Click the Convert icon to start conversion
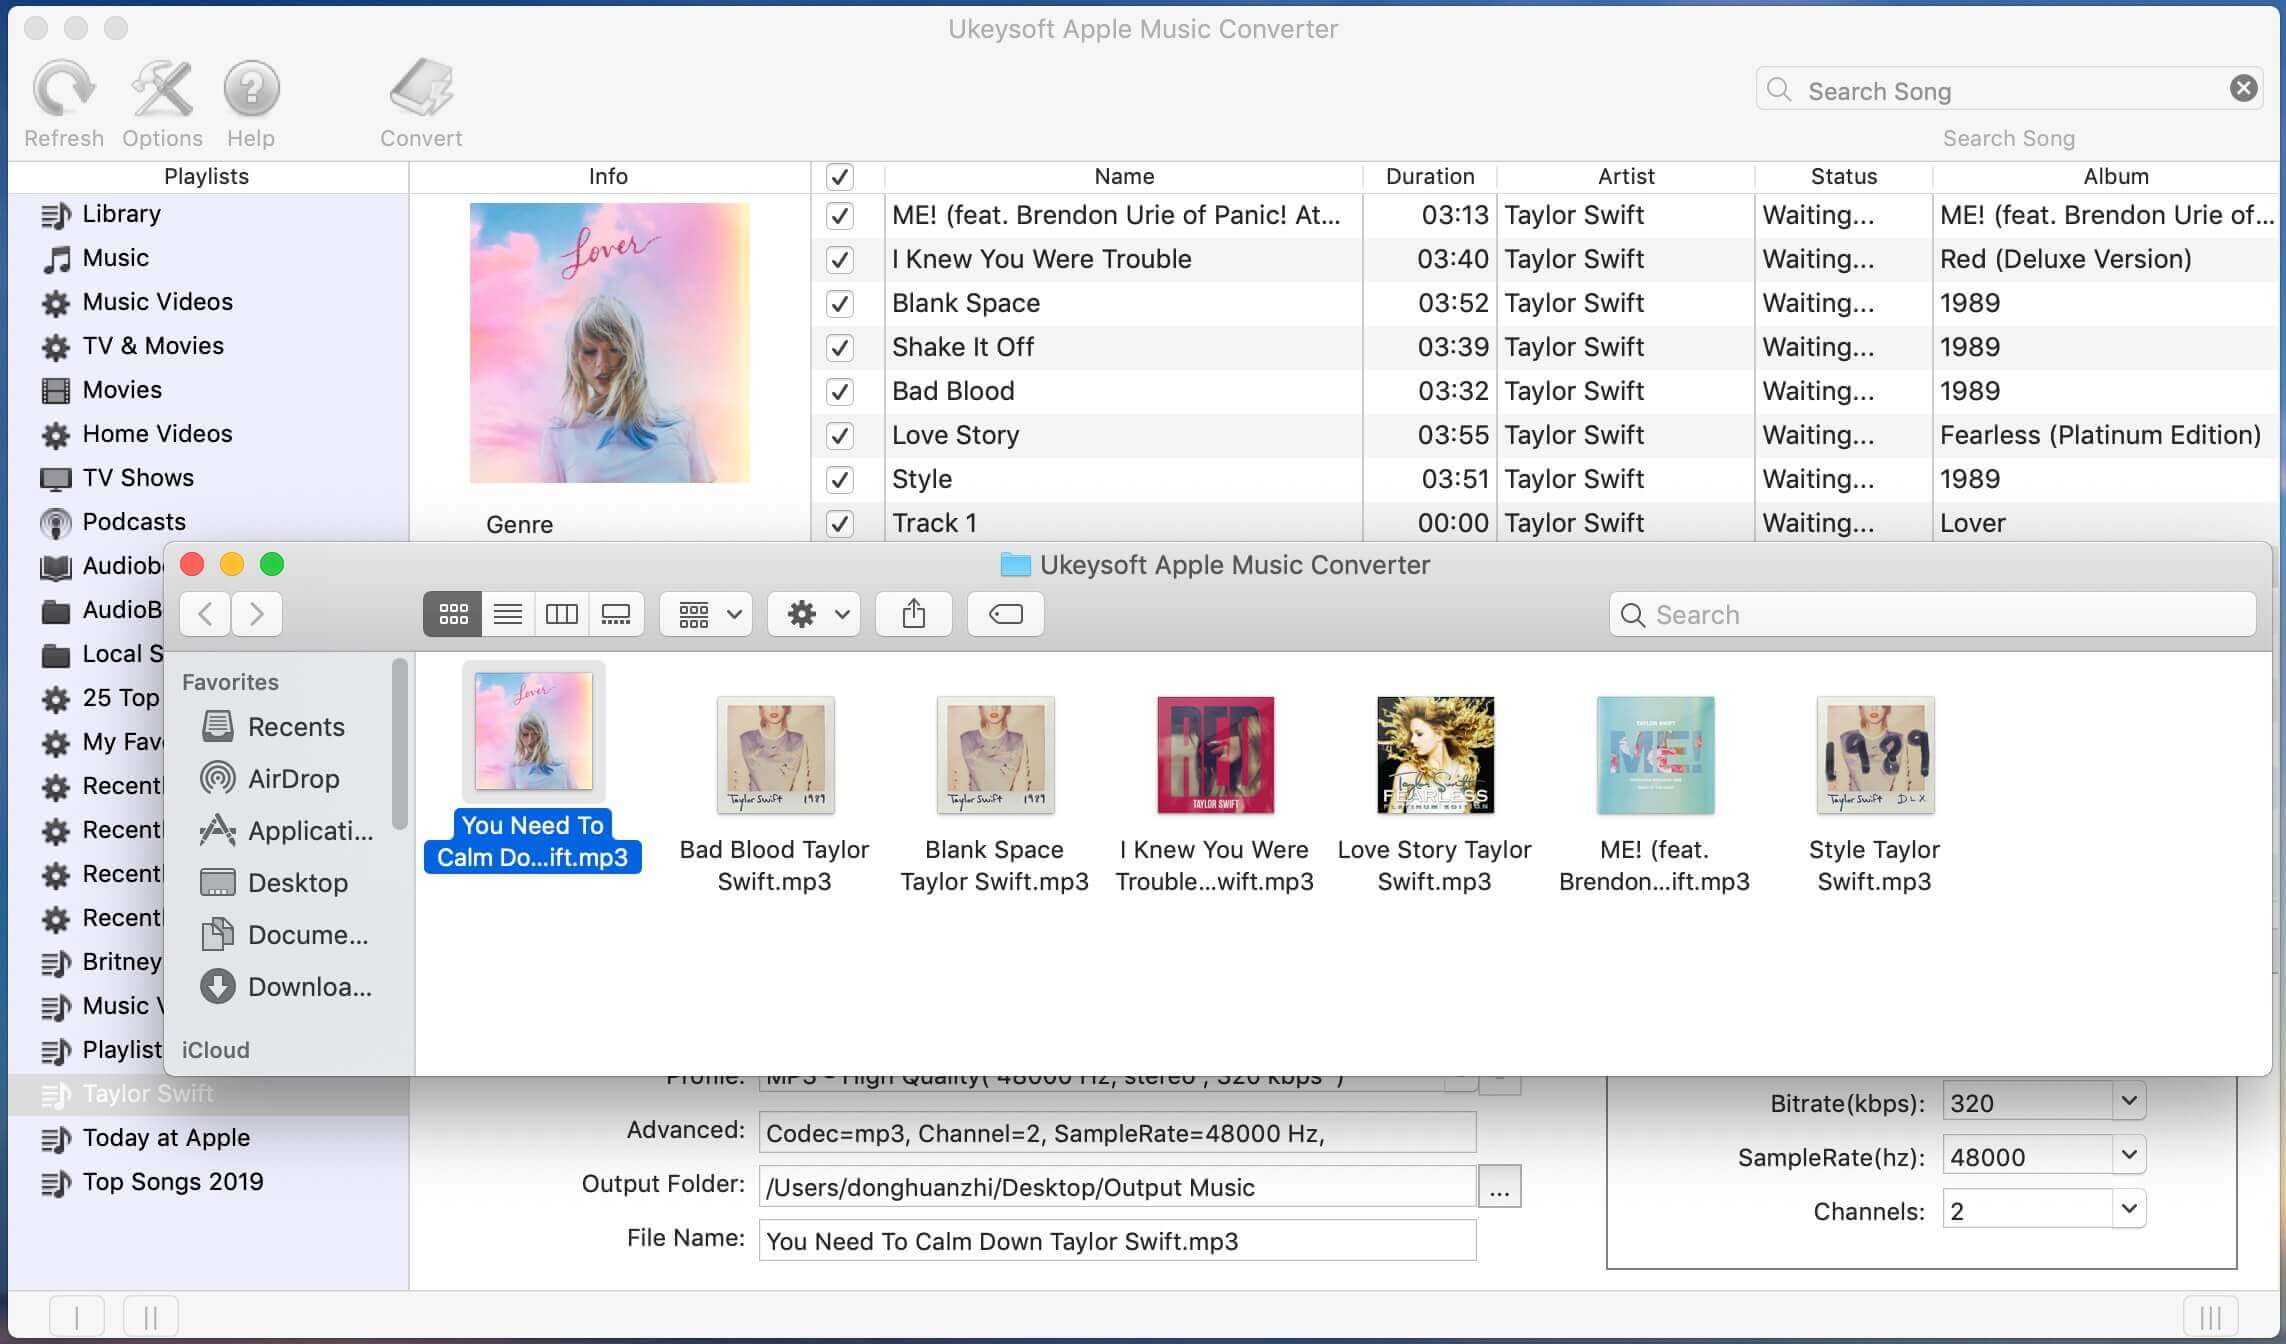Screen dimensions: 2286x1344 pos(421,98)
